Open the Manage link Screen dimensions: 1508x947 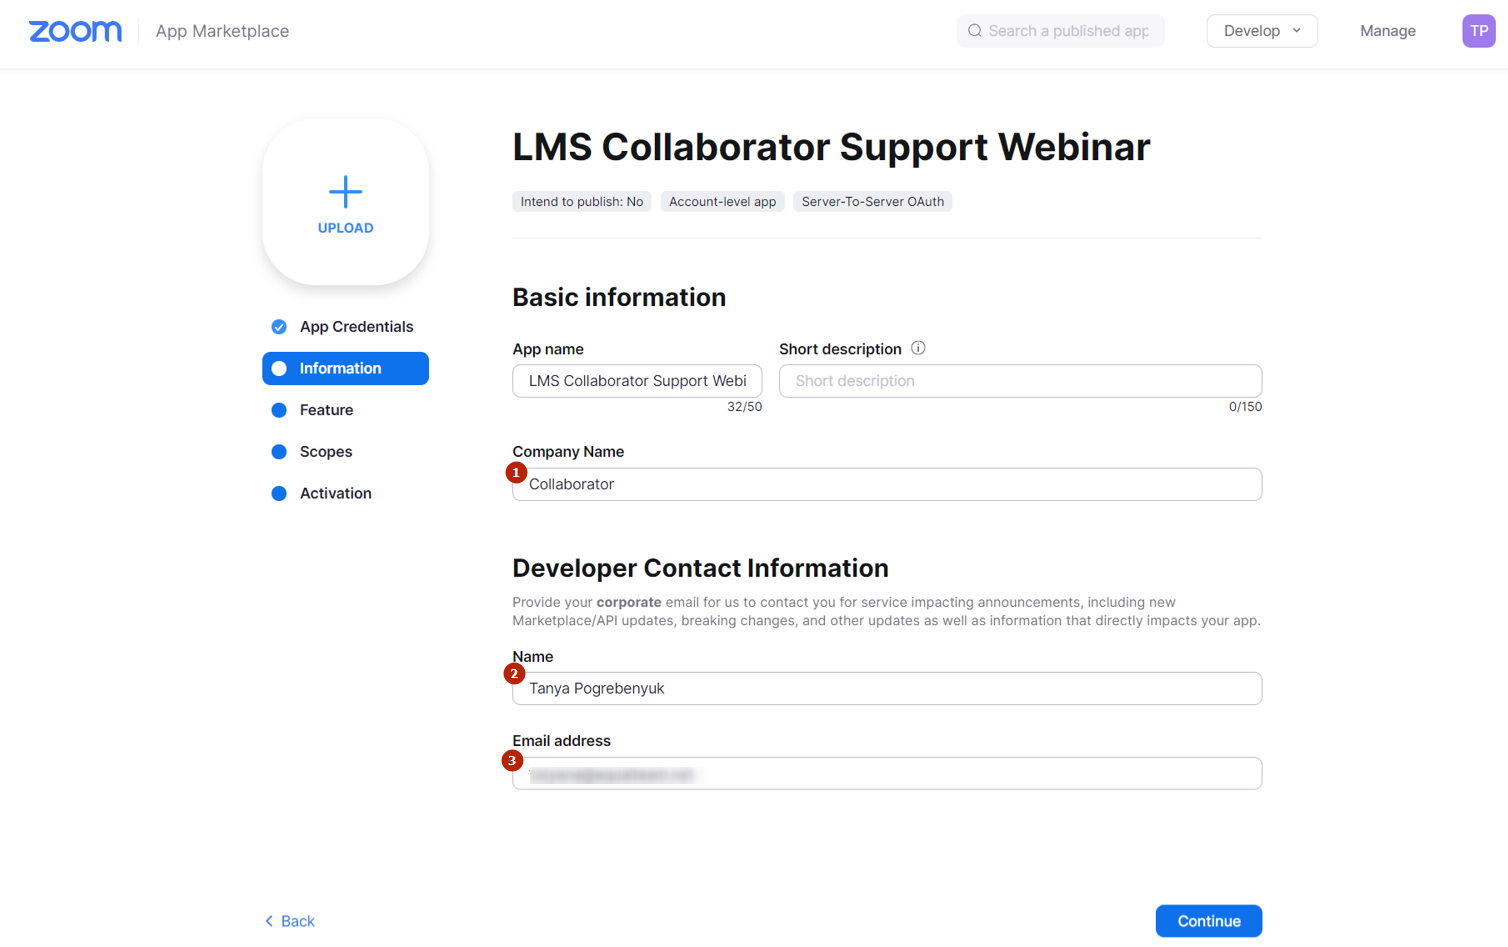(1387, 31)
